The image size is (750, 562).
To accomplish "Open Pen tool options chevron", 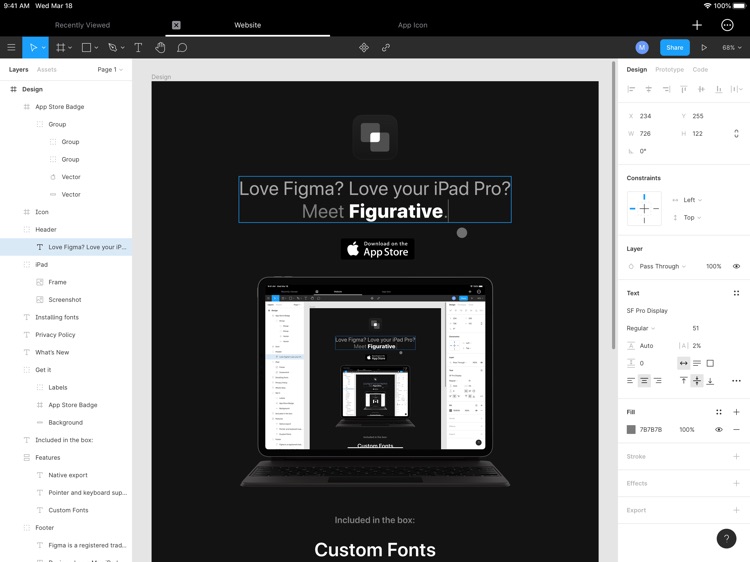I will point(123,48).
